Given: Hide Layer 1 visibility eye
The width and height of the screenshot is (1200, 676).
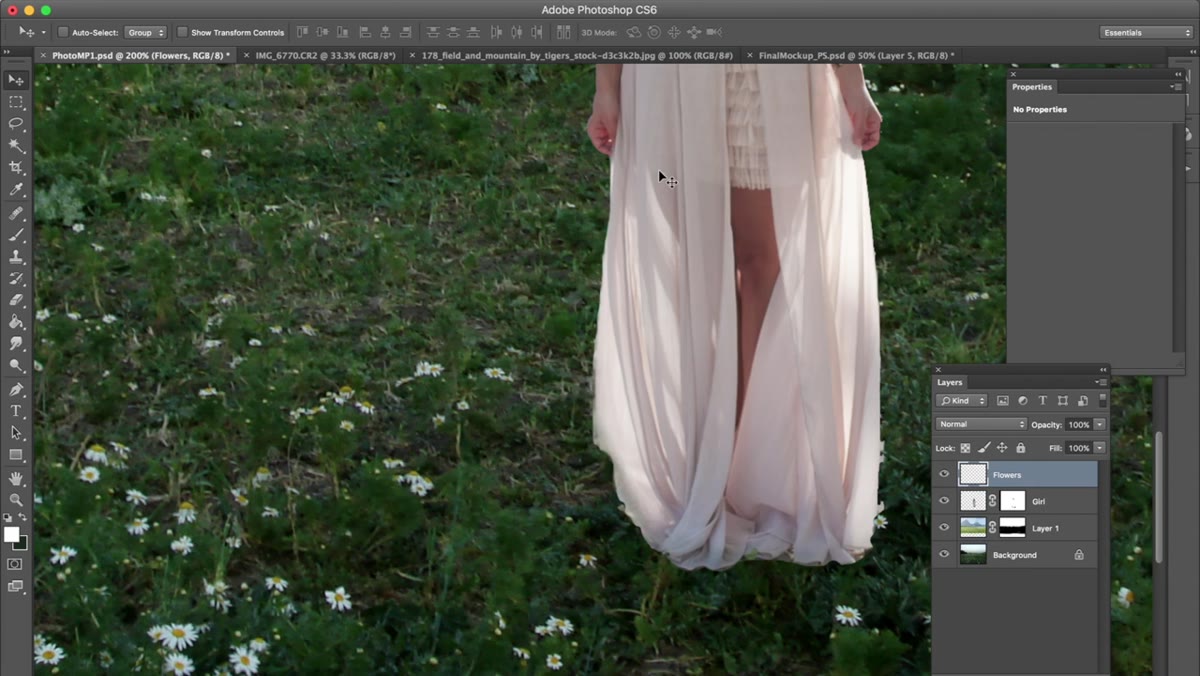Looking at the screenshot, I should (x=944, y=528).
